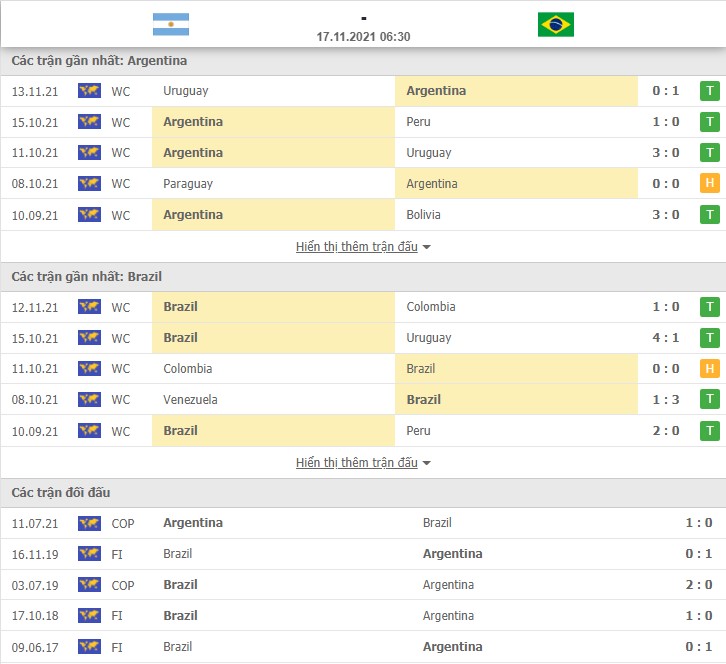Select the Các trận gần nhất: Argentina section header

[x=363, y=61]
